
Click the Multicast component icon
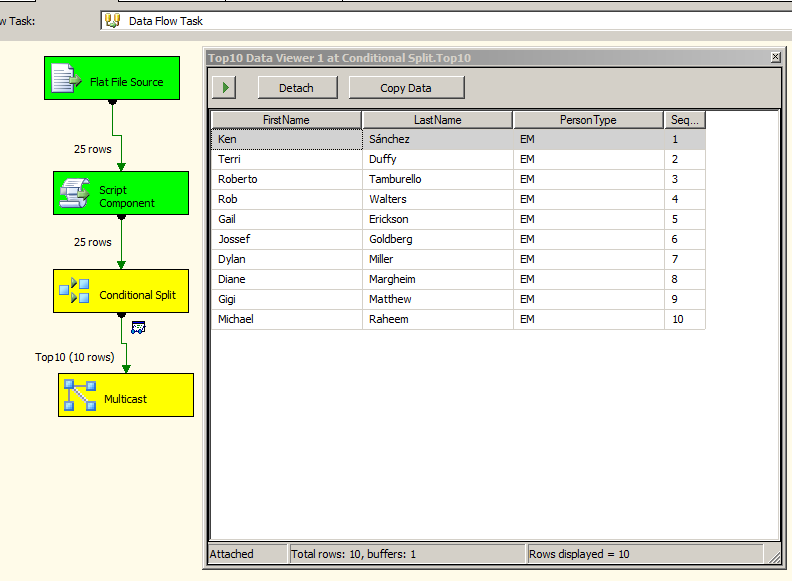(x=80, y=395)
